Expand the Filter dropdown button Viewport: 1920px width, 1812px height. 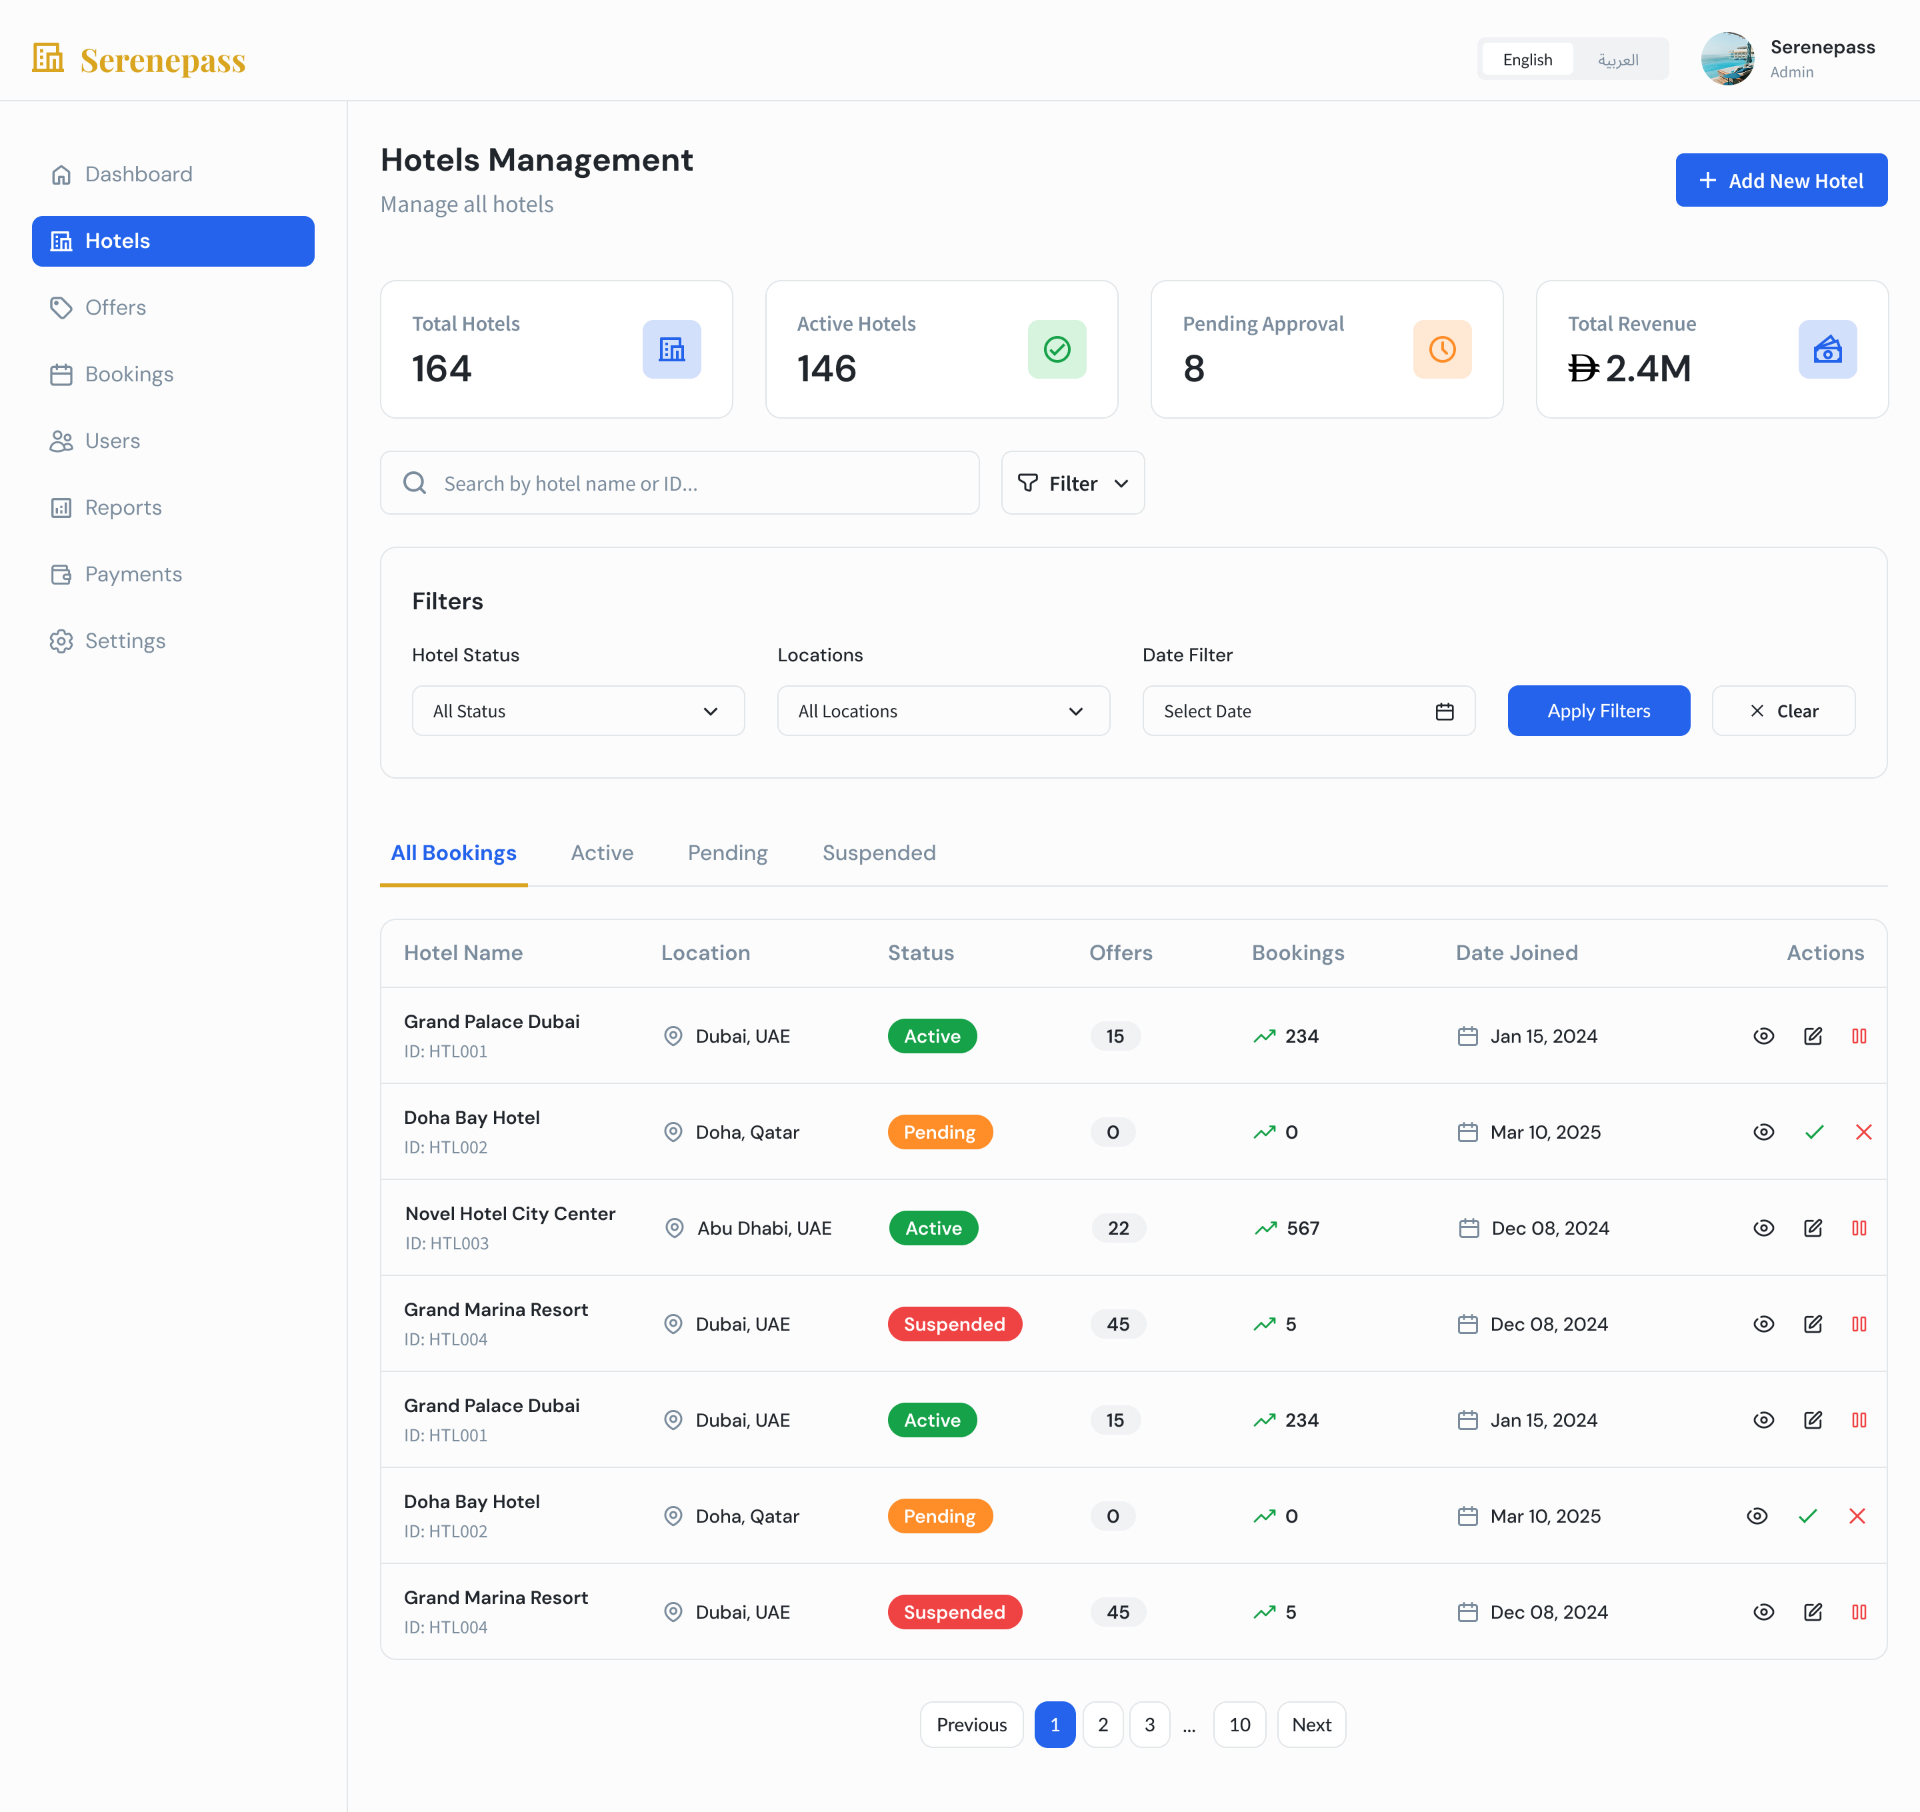coord(1073,483)
